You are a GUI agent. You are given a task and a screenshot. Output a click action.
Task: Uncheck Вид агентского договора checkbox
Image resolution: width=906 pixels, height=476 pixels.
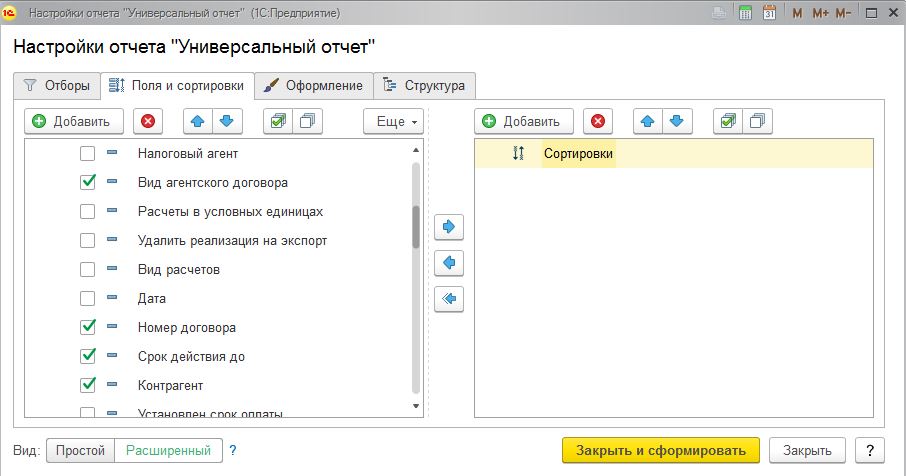pos(87,183)
